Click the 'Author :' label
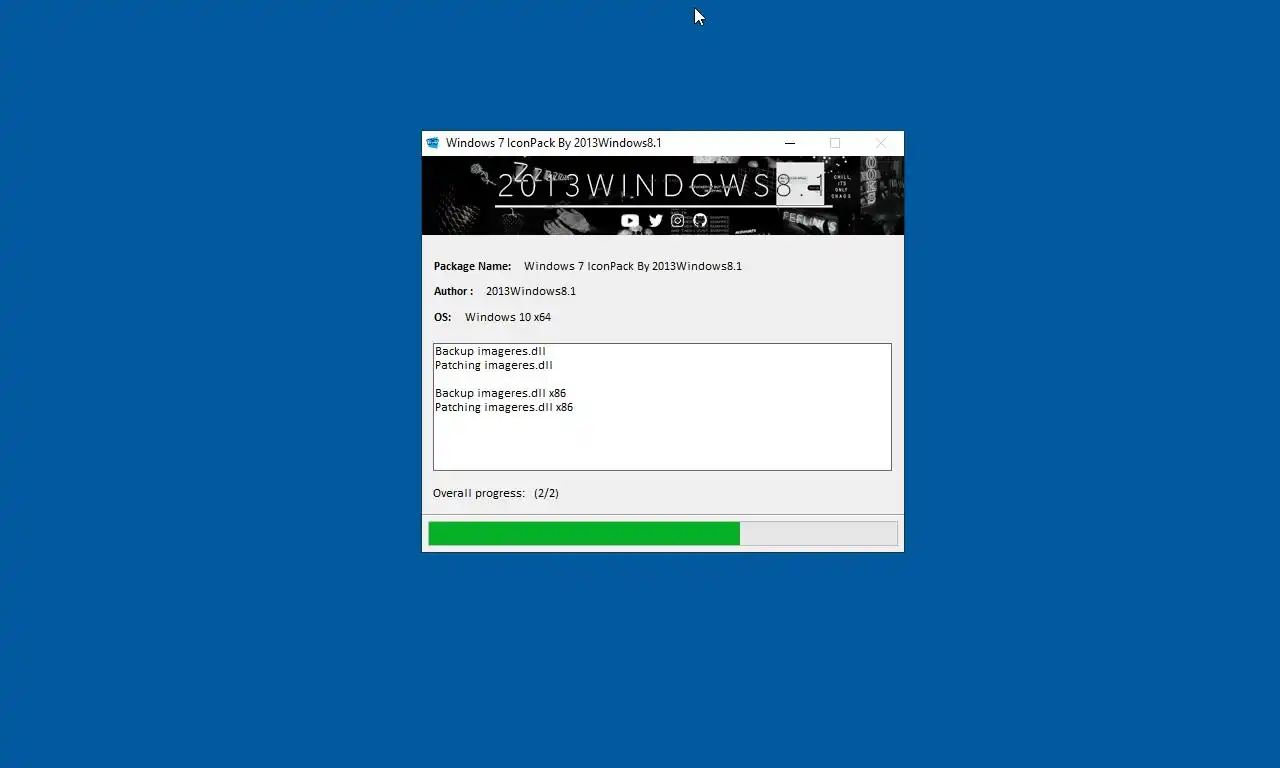The image size is (1280, 768). coord(453,291)
